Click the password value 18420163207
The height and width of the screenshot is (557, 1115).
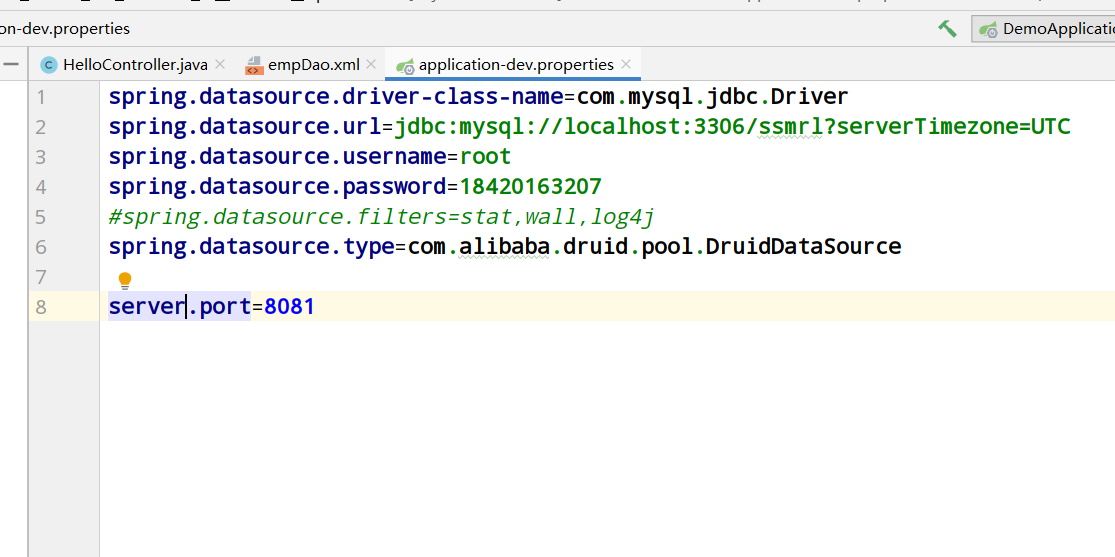[530, 186]
